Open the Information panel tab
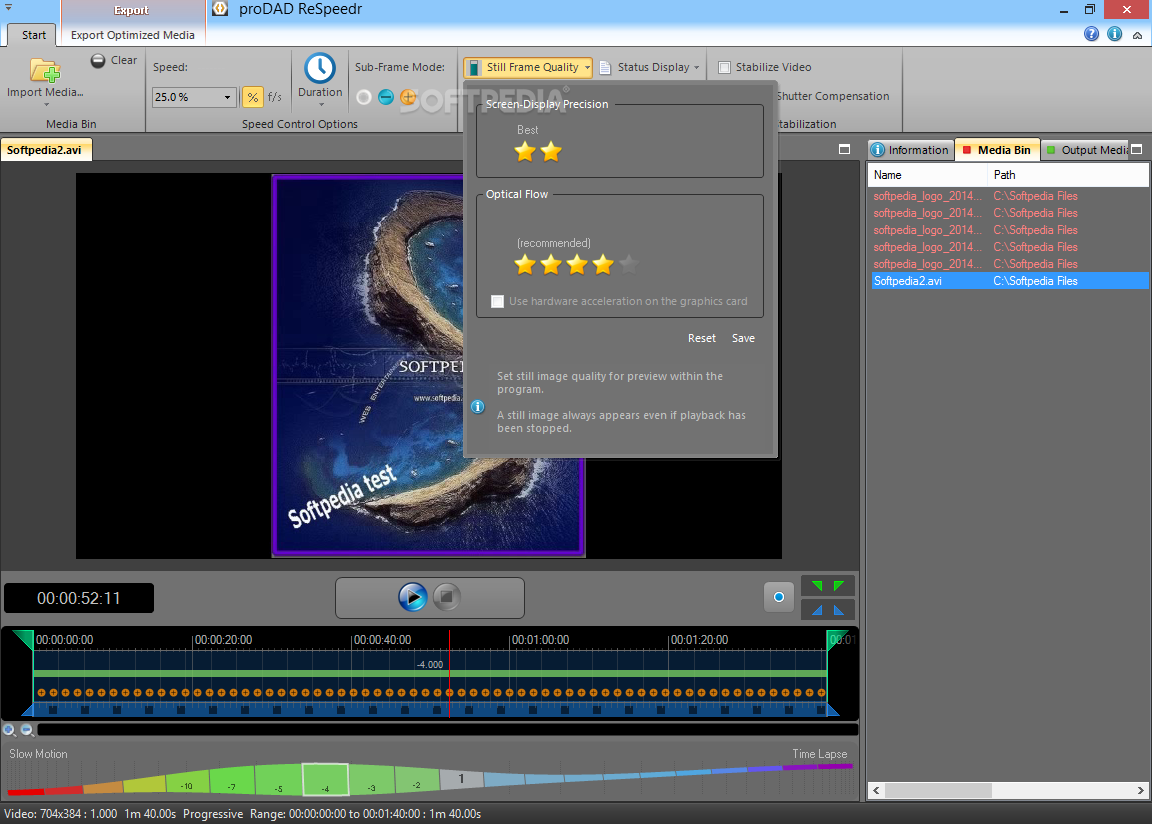 [910, 150]
